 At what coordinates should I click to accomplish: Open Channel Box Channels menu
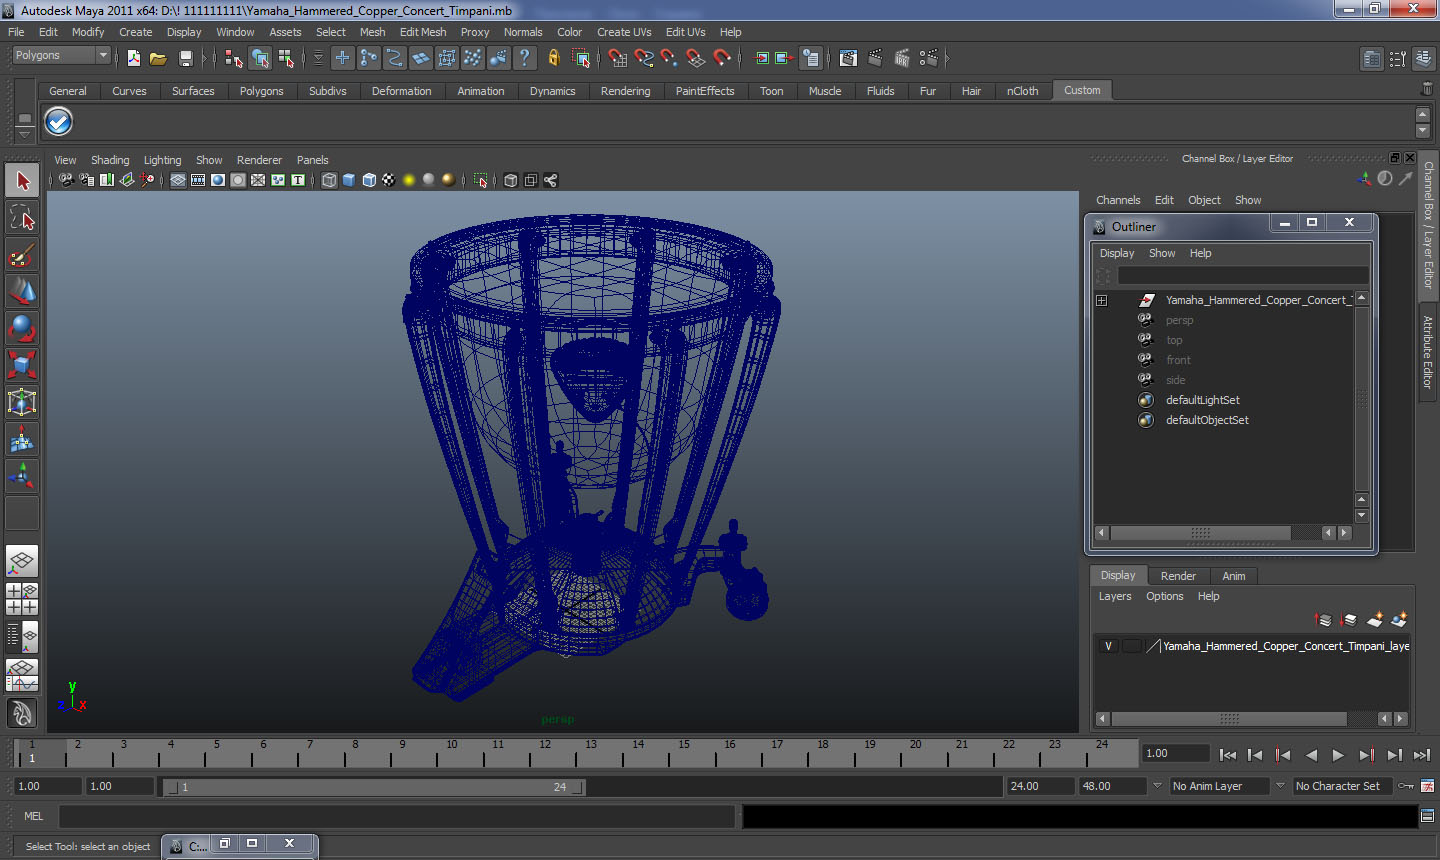(1118, 200)
